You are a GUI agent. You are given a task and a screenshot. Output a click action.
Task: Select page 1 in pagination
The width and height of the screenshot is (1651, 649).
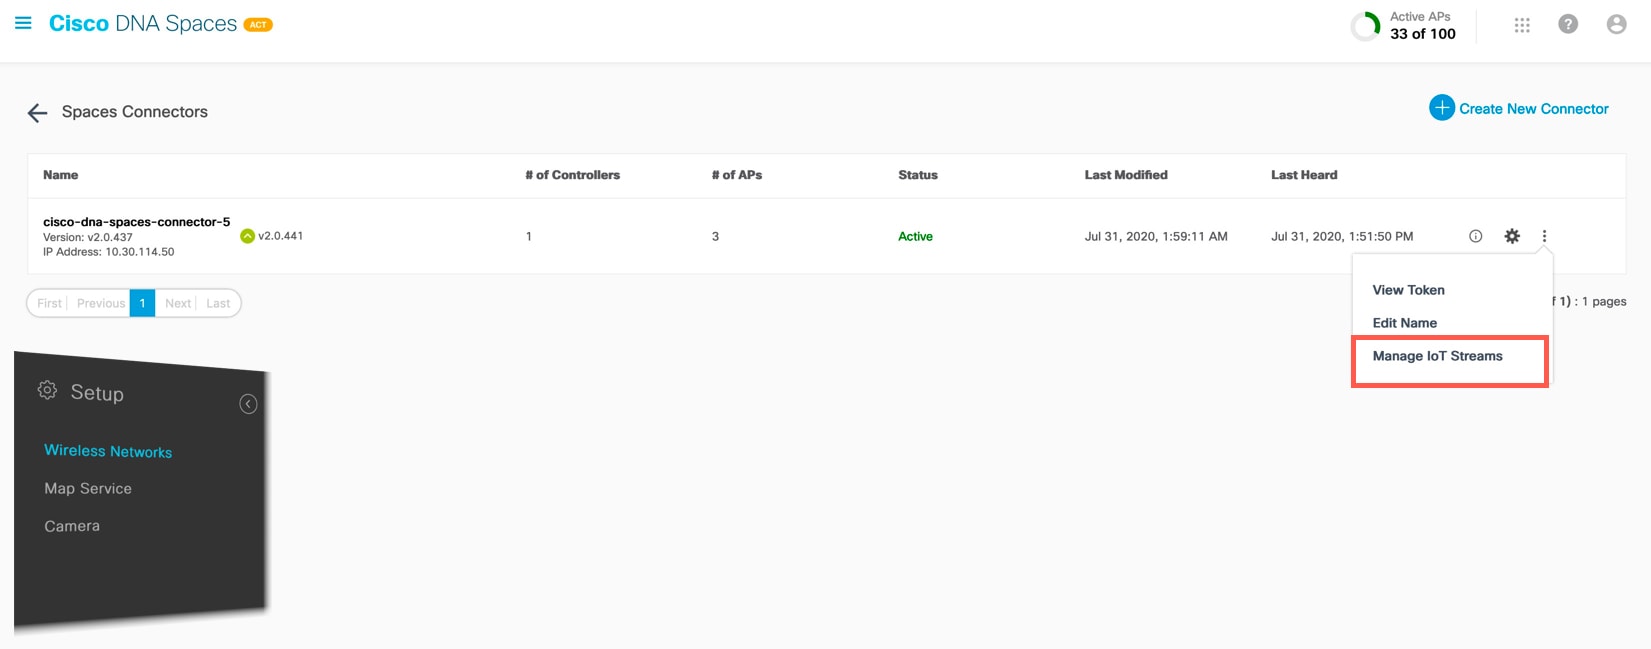coord(142,303)
